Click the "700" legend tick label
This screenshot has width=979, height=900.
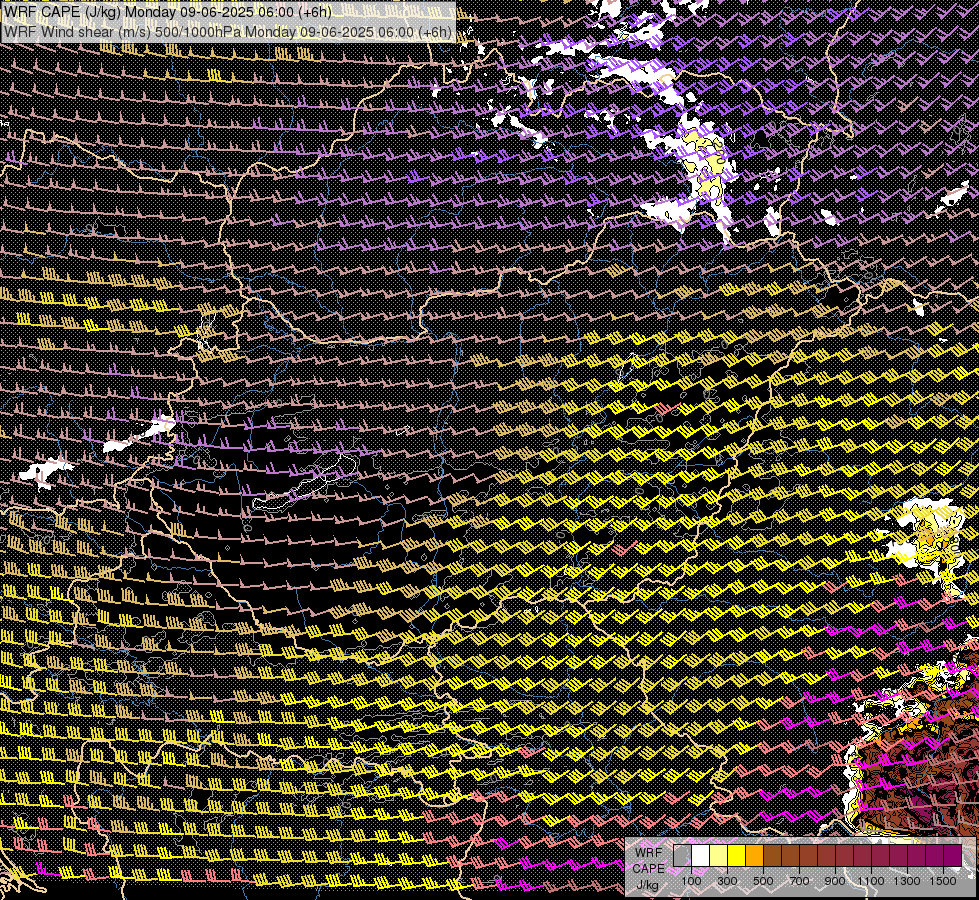pyautogui.click(x=799, y=881)
